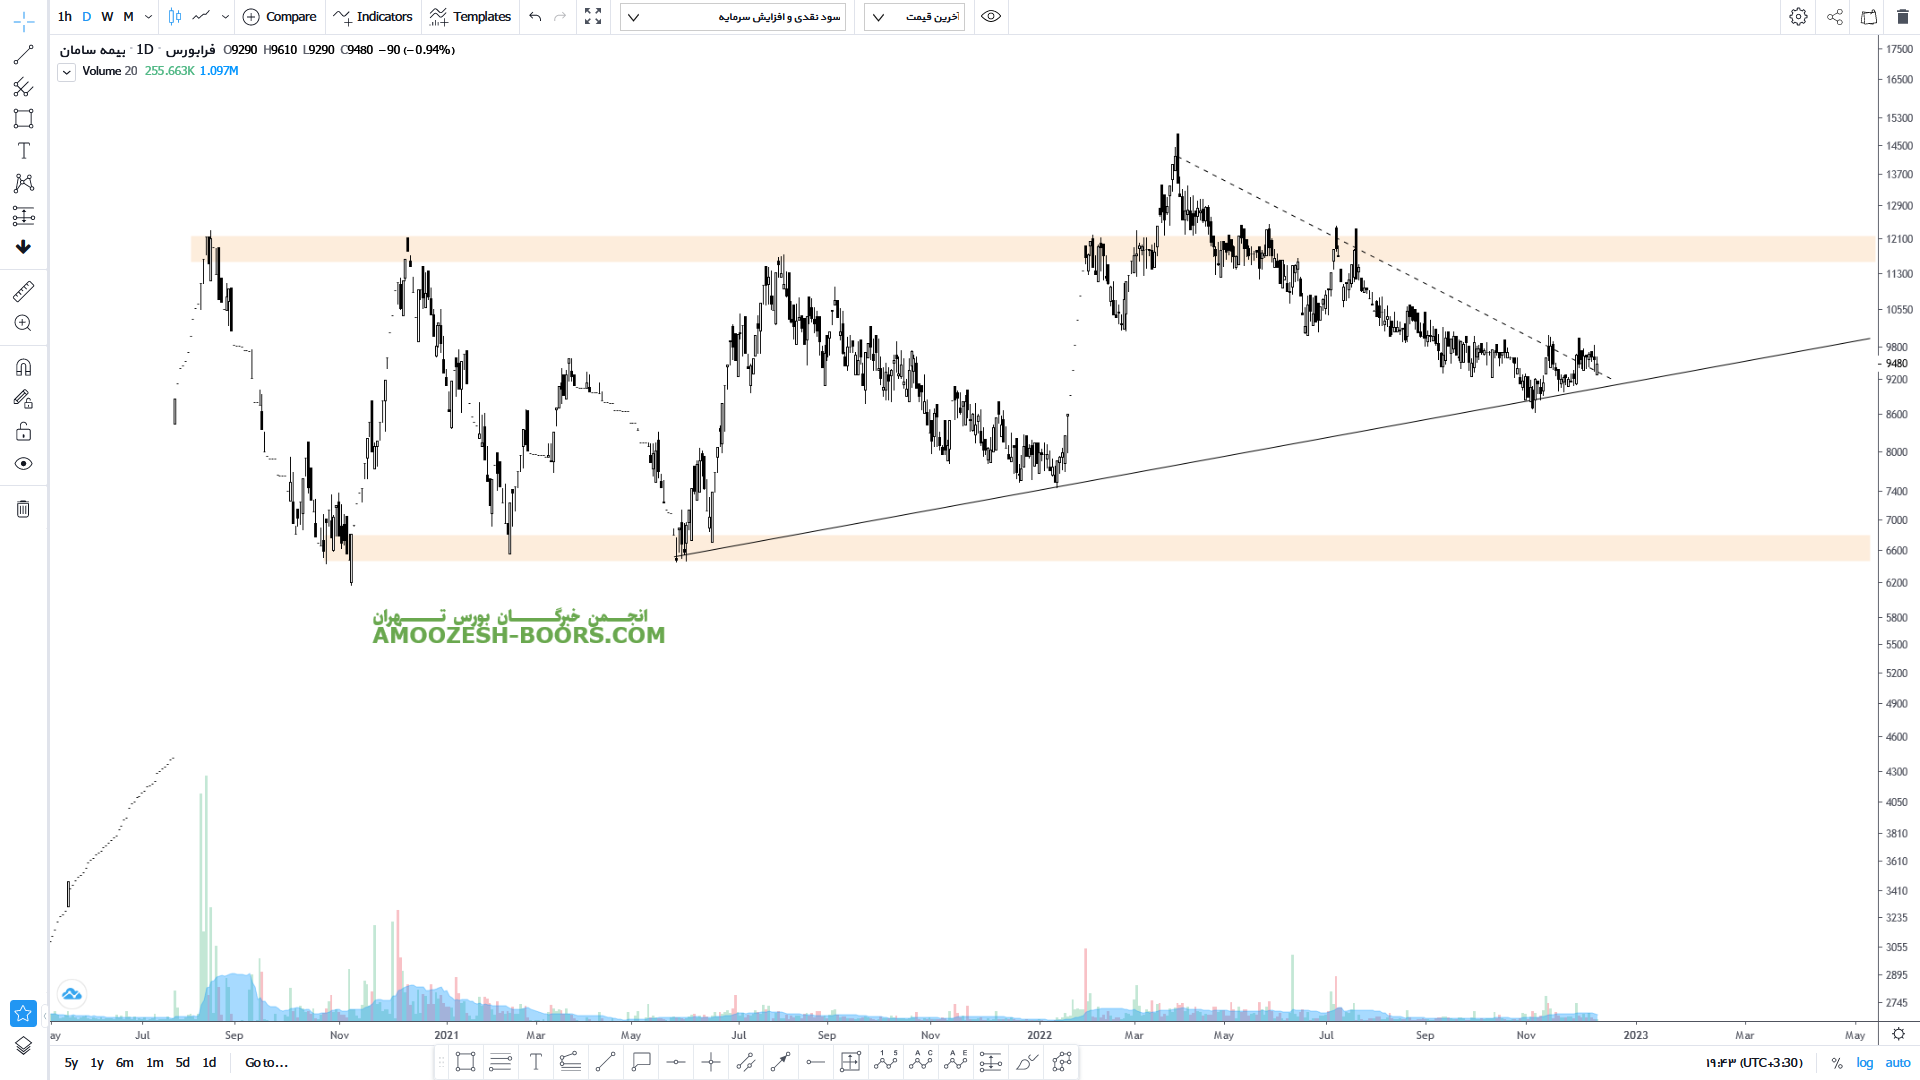Viewport: 1920px width, 1080px height.
Task: Click the trash remove drawings icon
Action: point(23,509)
